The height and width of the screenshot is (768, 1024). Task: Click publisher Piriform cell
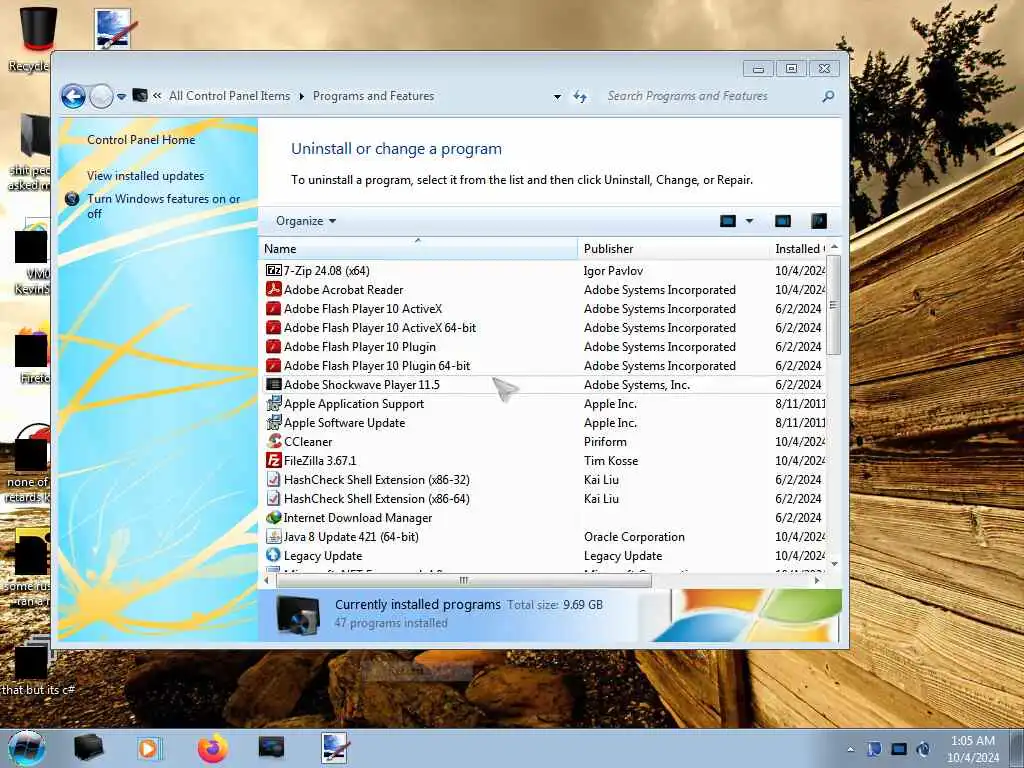point(605,441)
